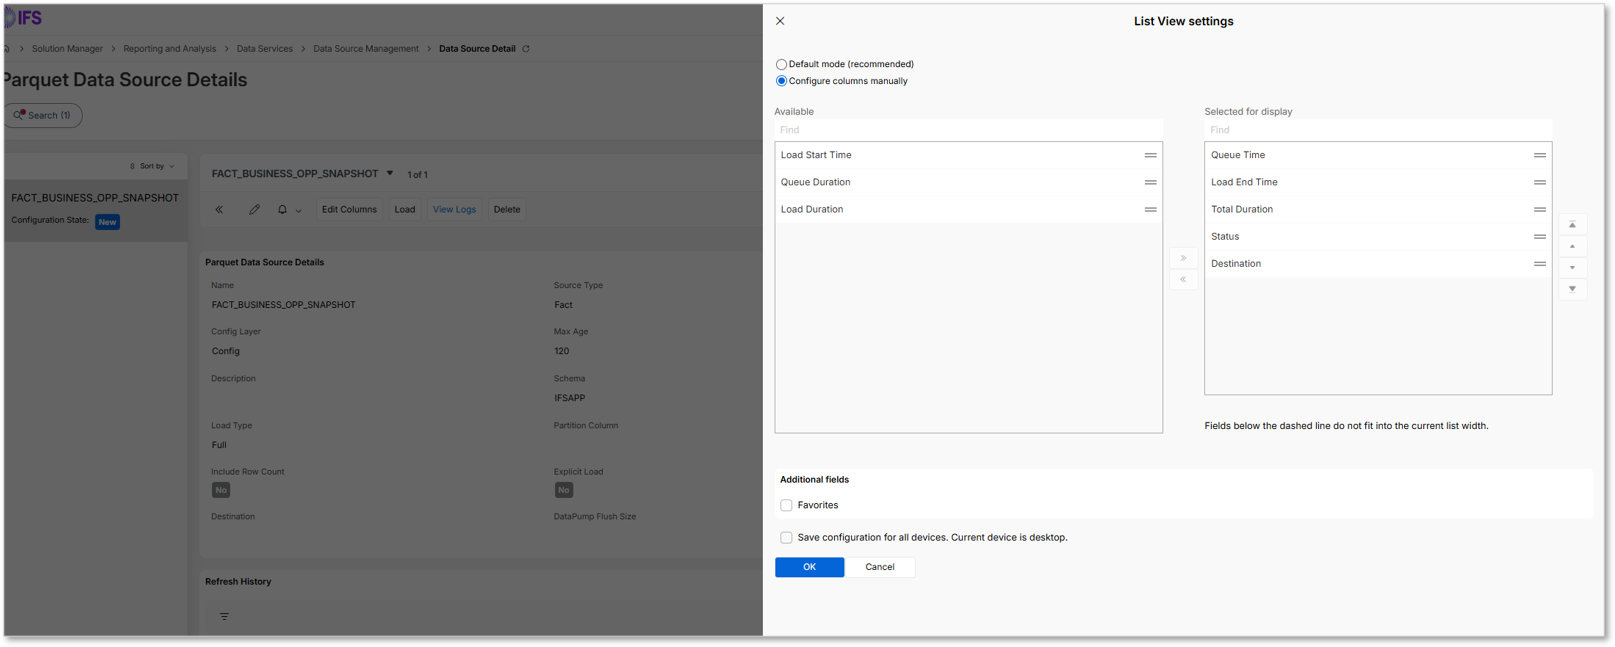Select Queue Time in Selected list
This screenshot has height=647, width=1615.
(x=1378, y=155)
